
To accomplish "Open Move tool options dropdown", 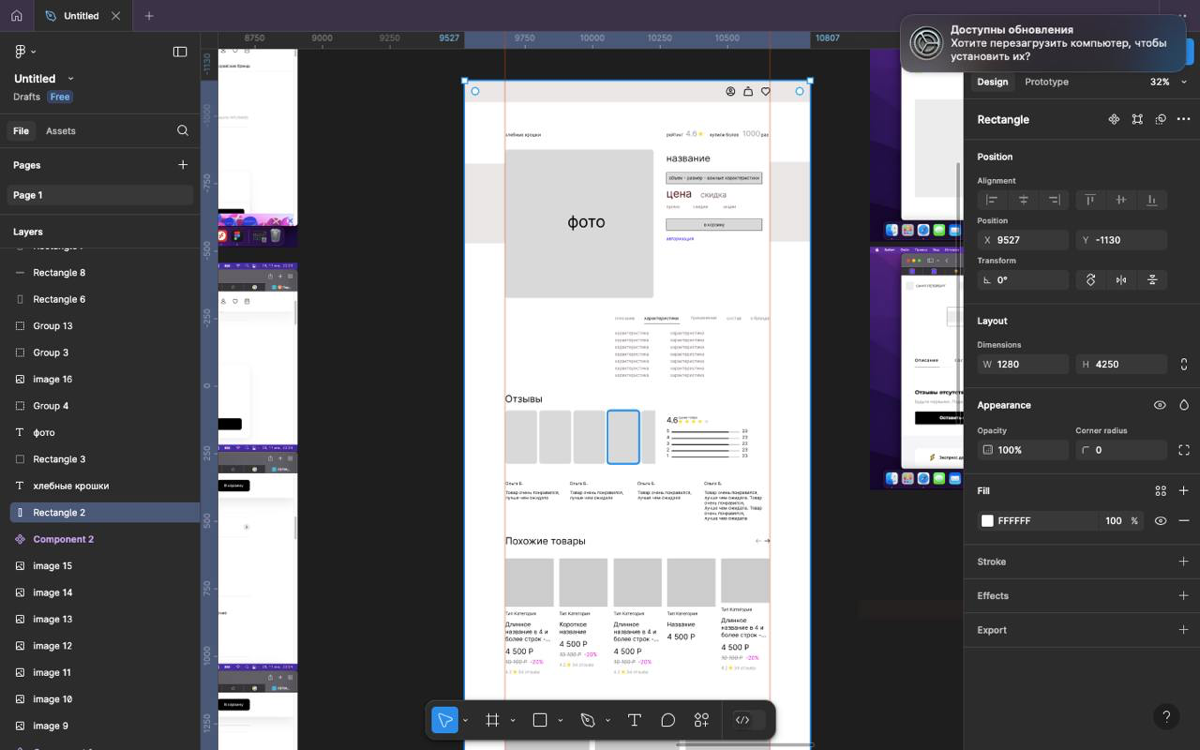I will point(465,721).
